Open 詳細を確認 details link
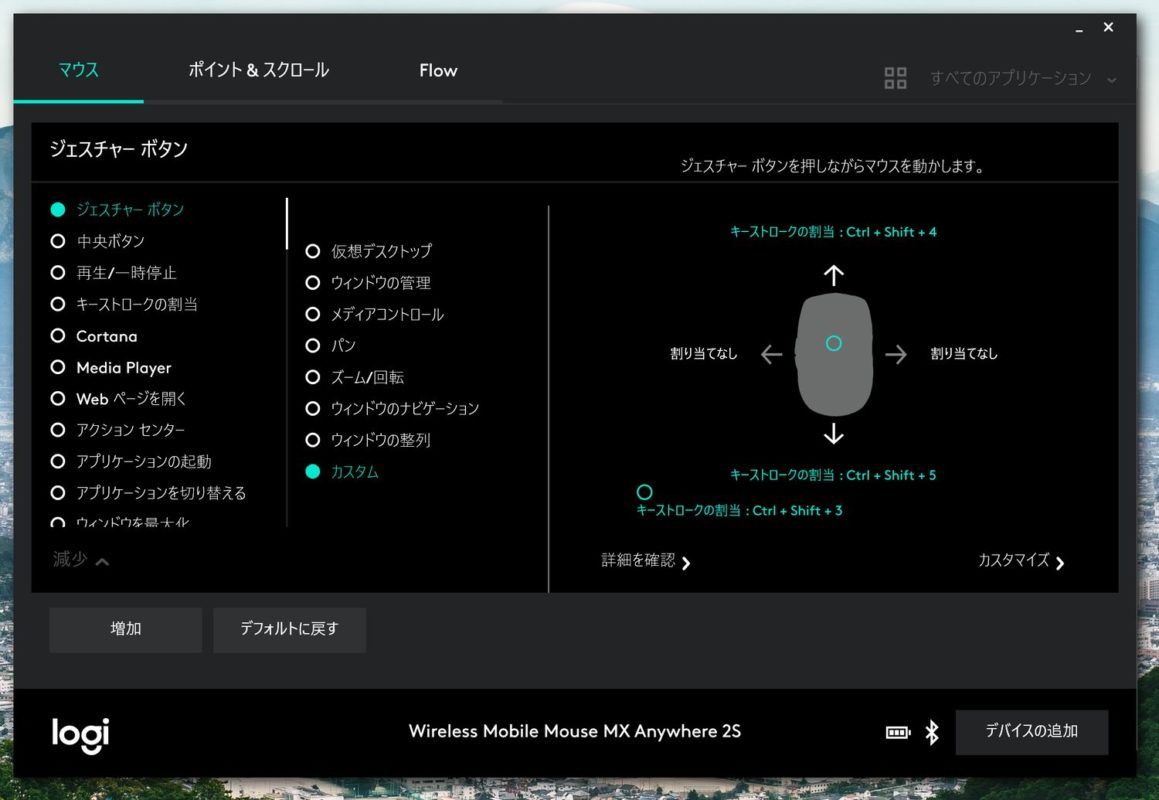 tap(646, 561)
